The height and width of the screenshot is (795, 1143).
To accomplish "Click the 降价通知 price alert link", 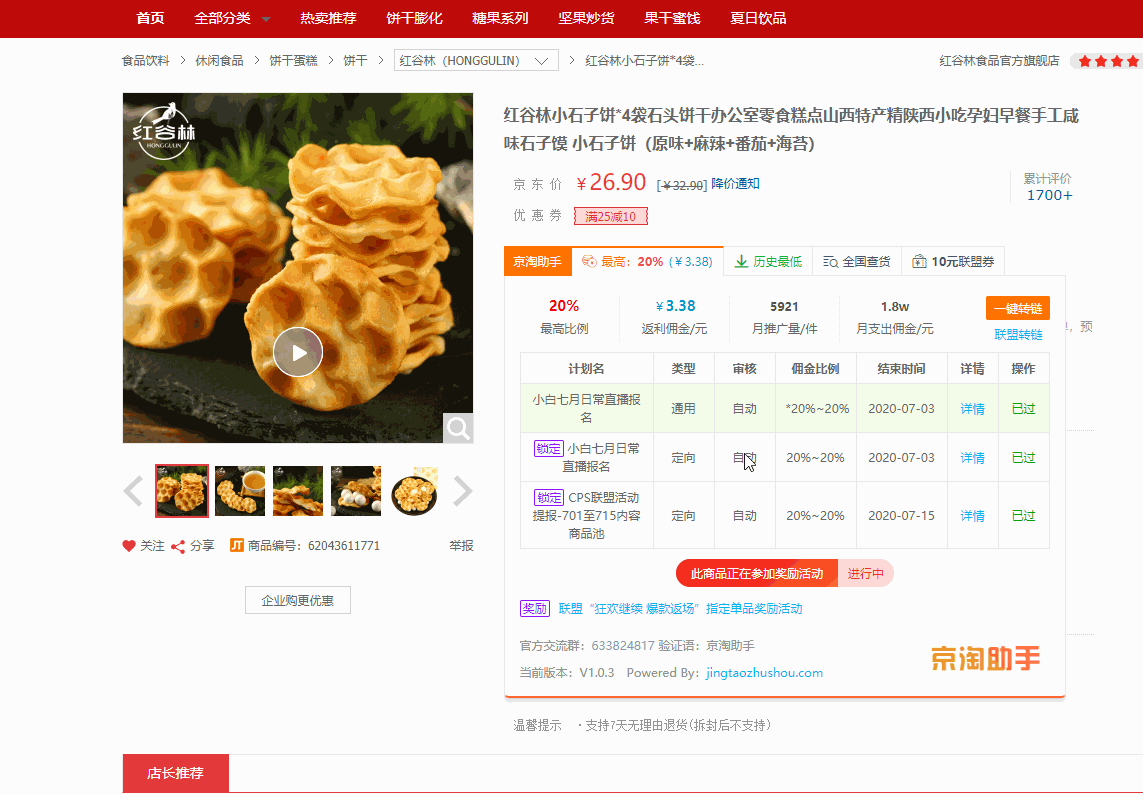I will [x=735, y=184].
